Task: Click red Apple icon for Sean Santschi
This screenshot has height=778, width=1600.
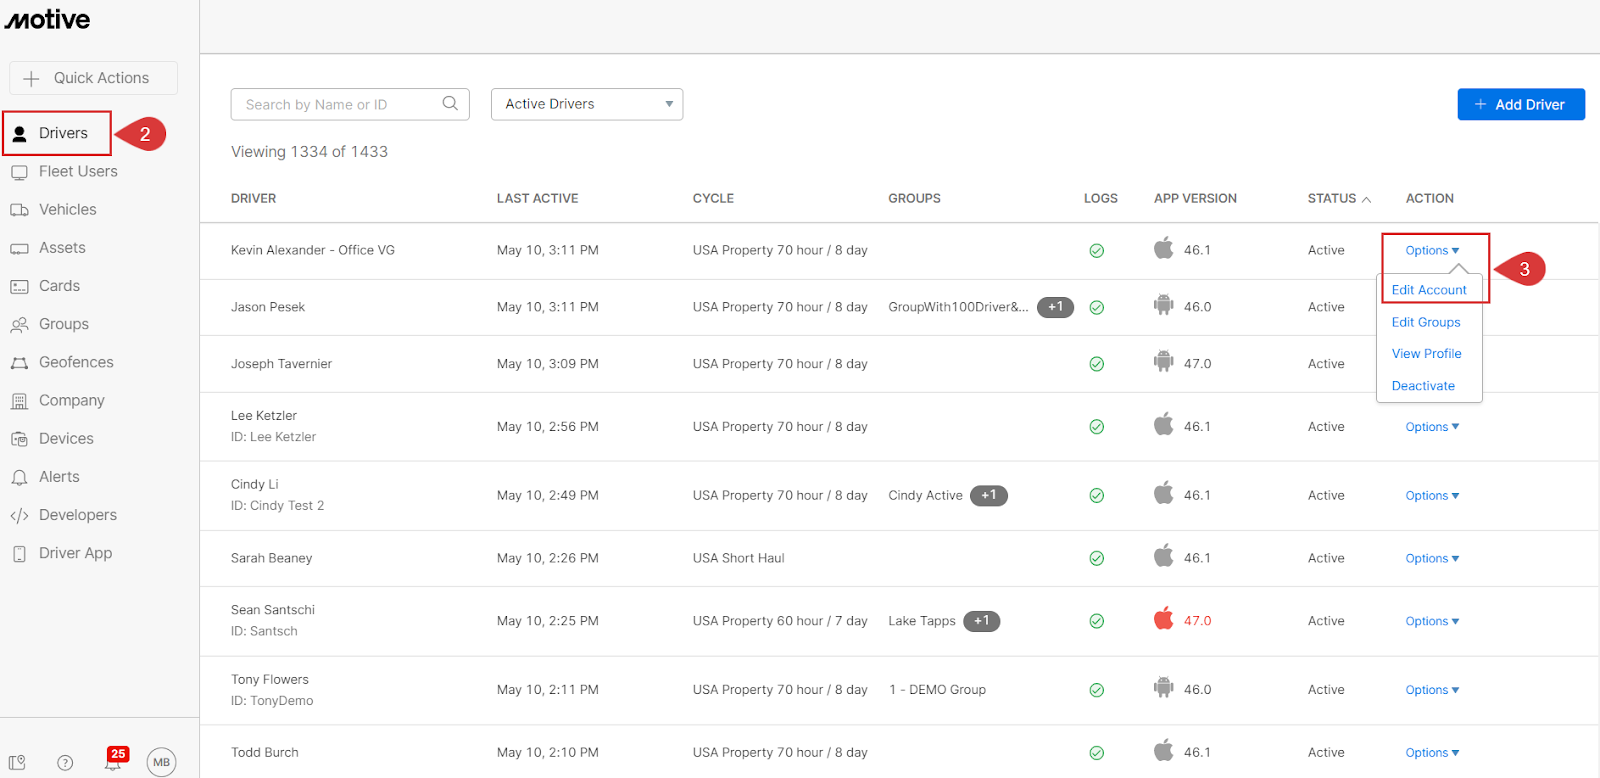Action: (1163, 618)
